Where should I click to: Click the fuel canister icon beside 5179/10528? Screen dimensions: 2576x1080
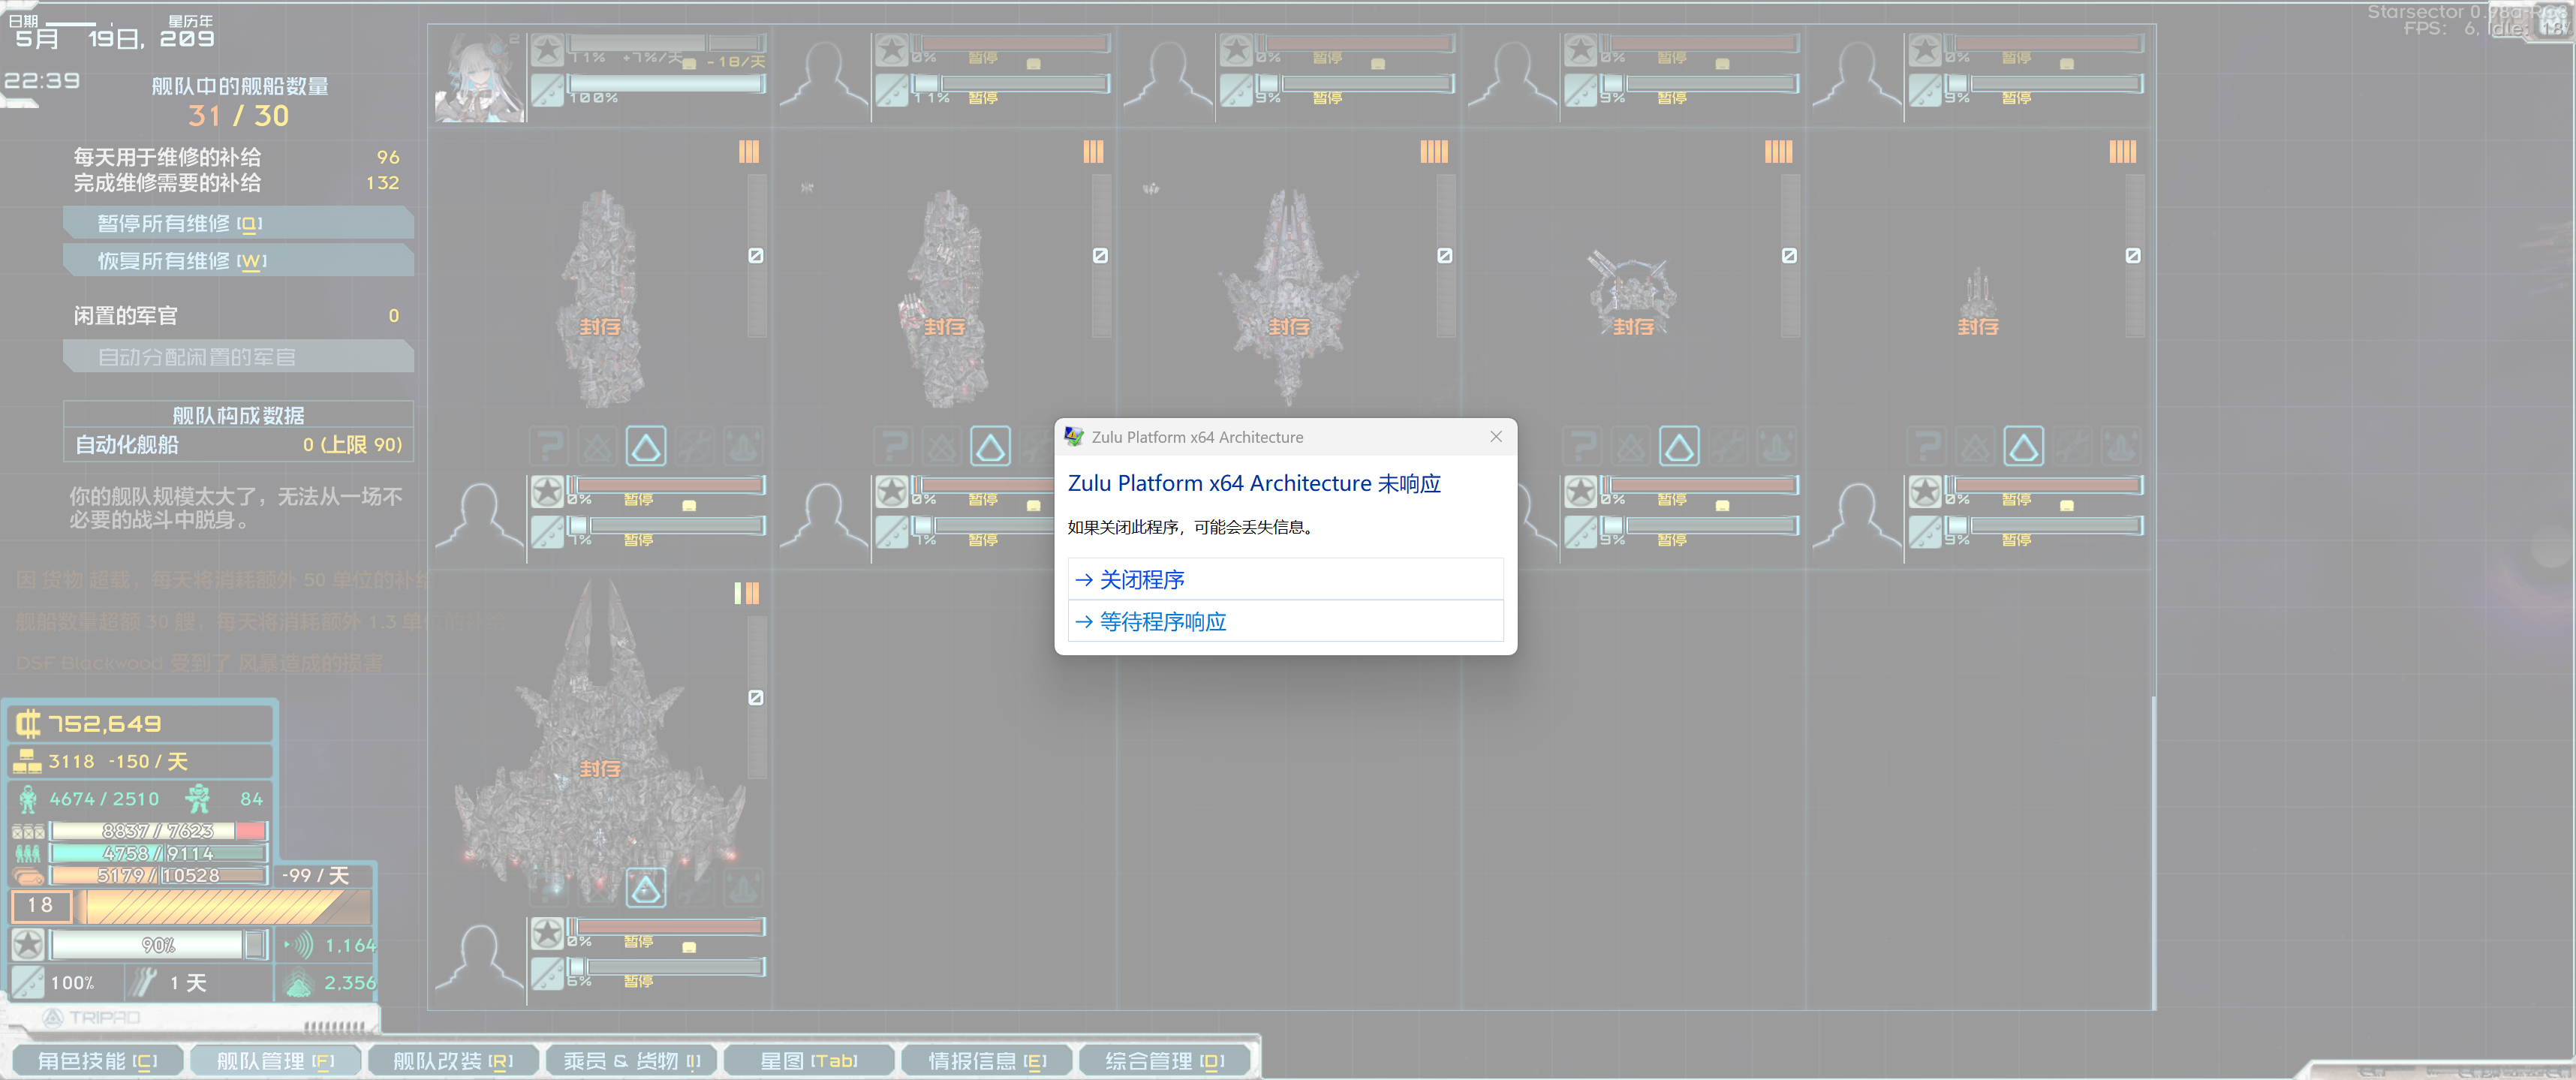click(28, 876)
